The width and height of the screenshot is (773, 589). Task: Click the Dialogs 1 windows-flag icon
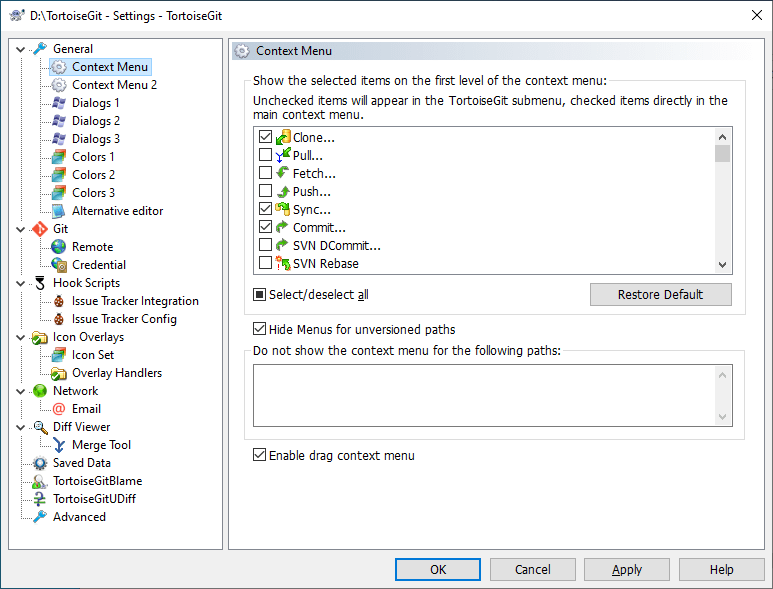point(59,103)
